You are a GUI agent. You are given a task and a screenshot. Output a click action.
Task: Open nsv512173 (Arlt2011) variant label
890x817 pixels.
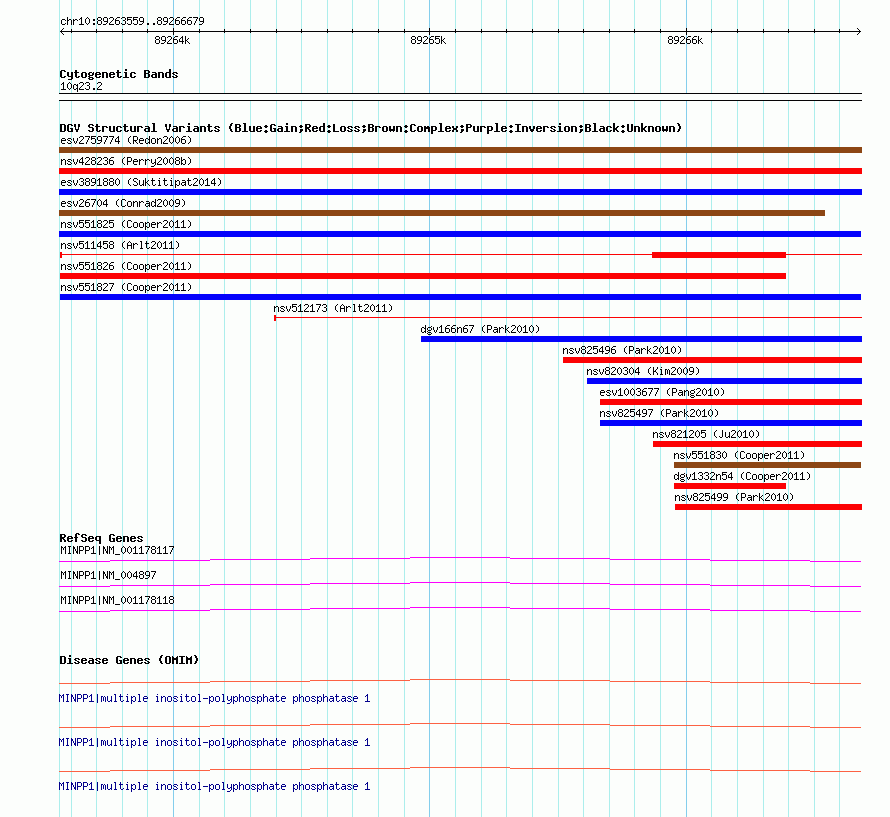333,308
